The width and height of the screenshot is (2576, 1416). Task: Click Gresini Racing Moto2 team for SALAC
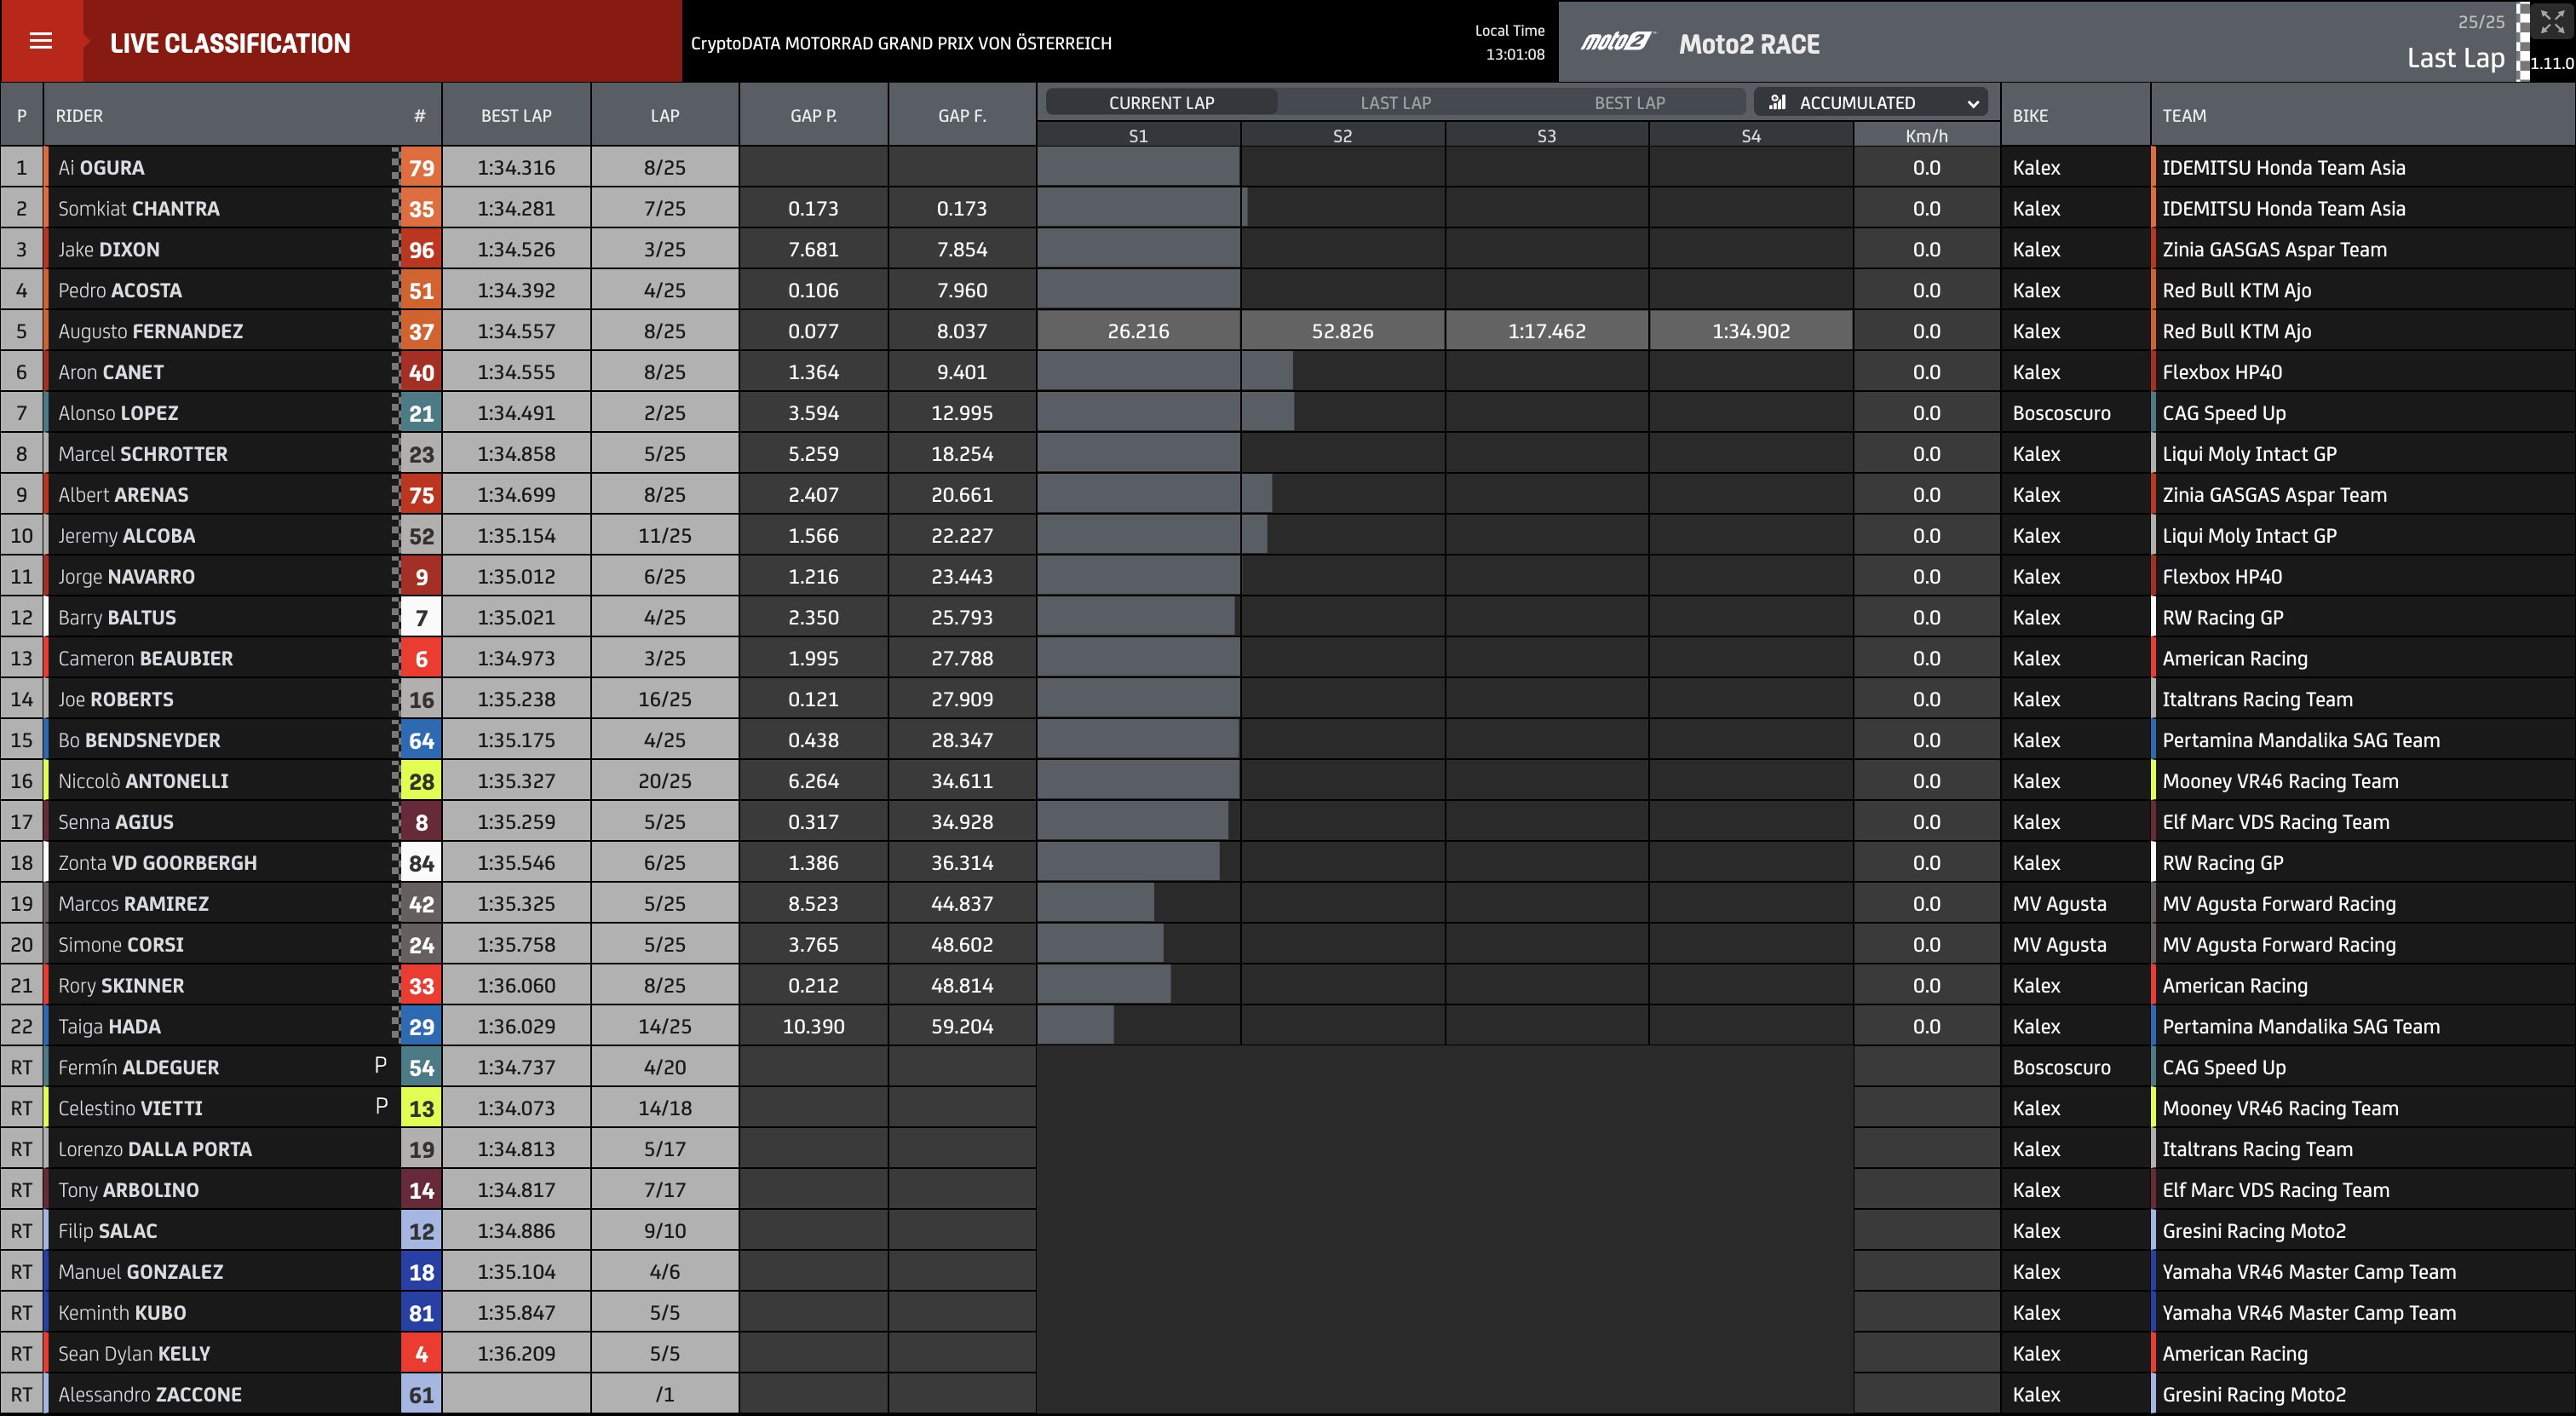point(2253,1231)
